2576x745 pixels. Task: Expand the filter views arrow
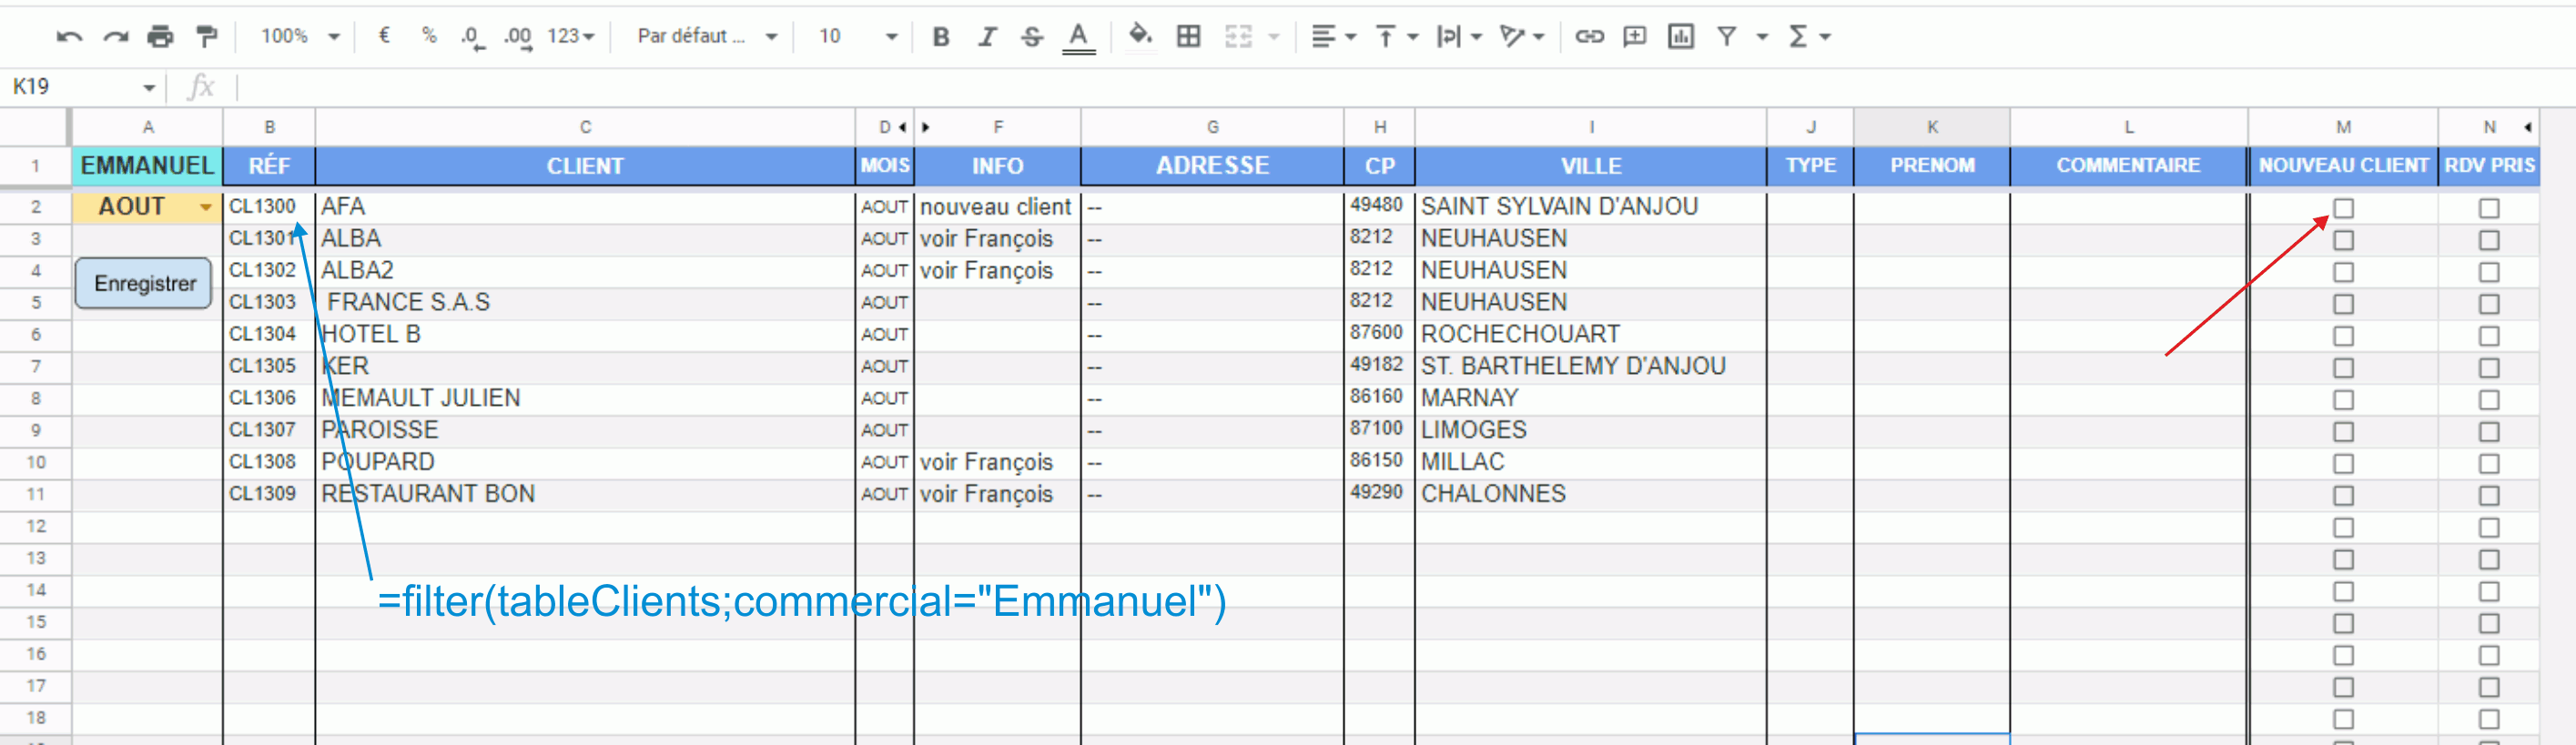[x=1762, y=37]
